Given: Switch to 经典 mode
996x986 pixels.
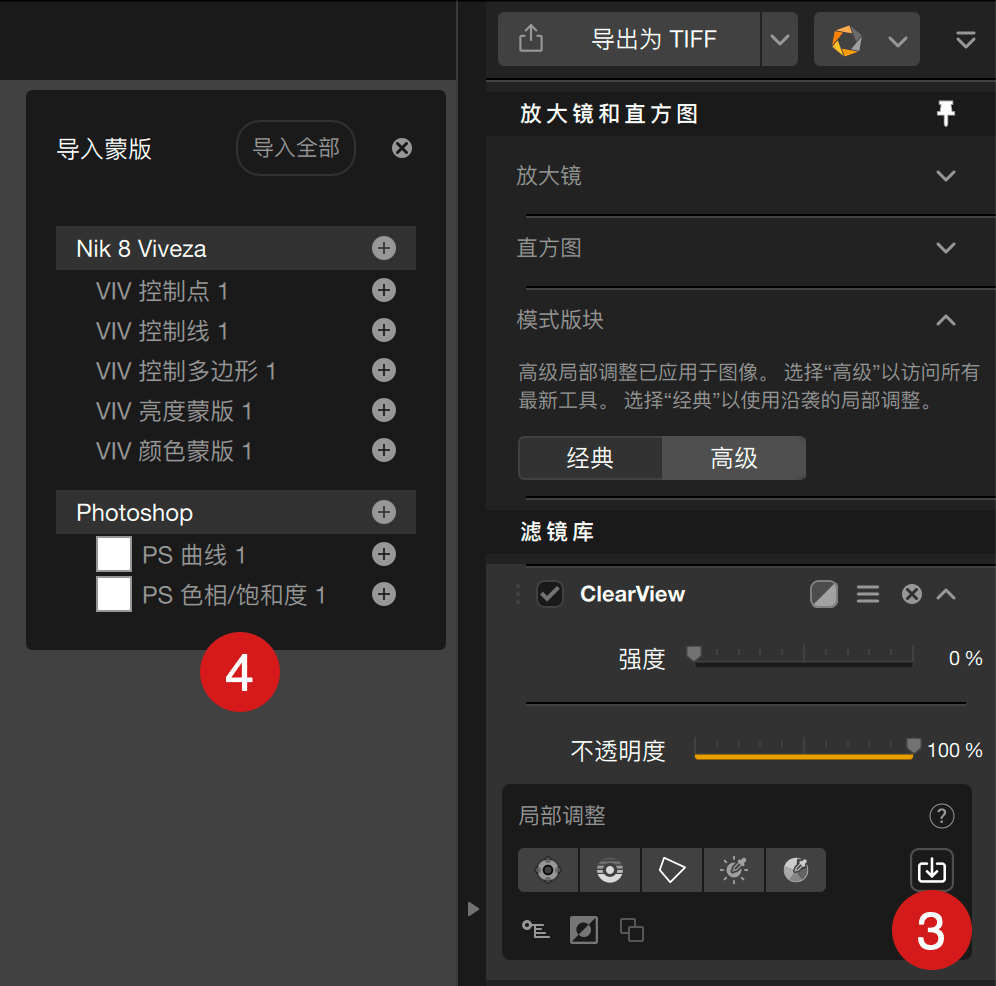Looking at the screenshot, I should (590, 457).
